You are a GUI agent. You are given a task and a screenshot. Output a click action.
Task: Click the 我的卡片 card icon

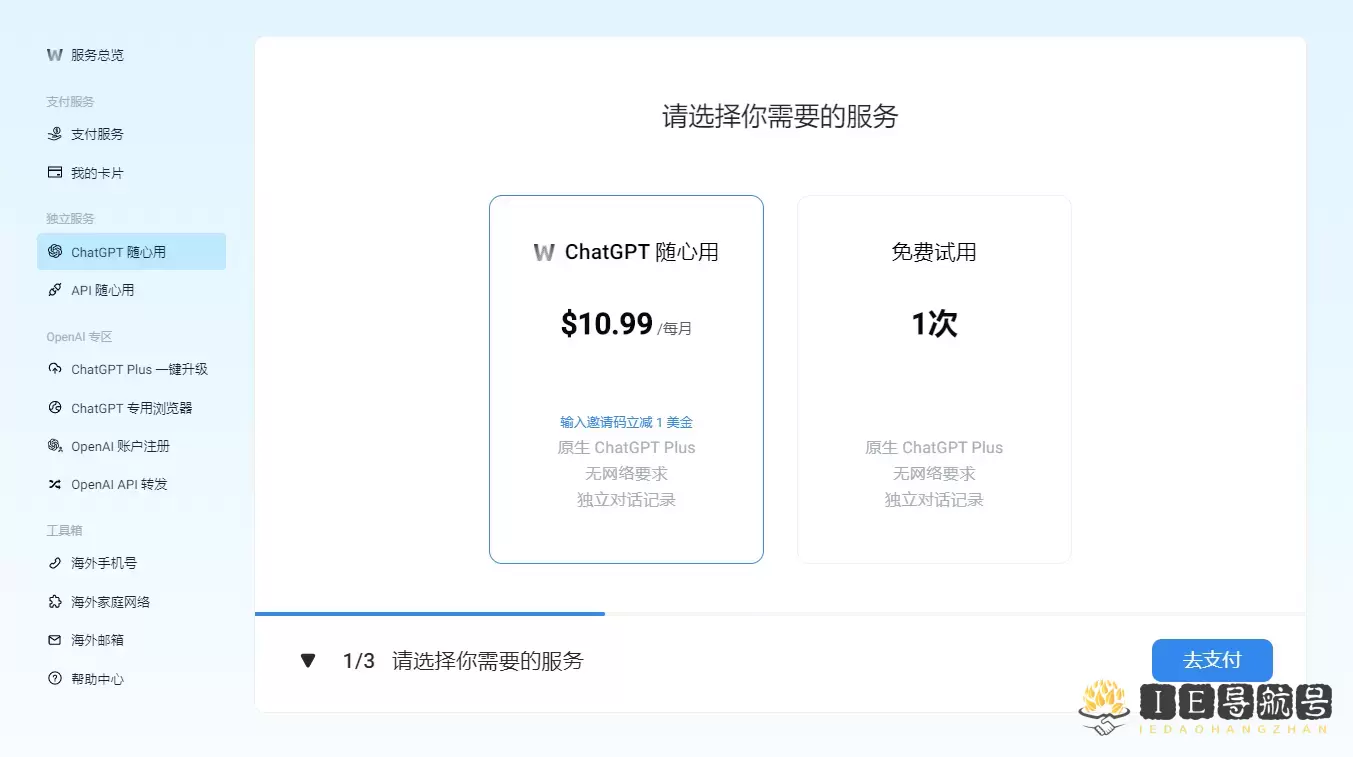[x=55, y=173]
